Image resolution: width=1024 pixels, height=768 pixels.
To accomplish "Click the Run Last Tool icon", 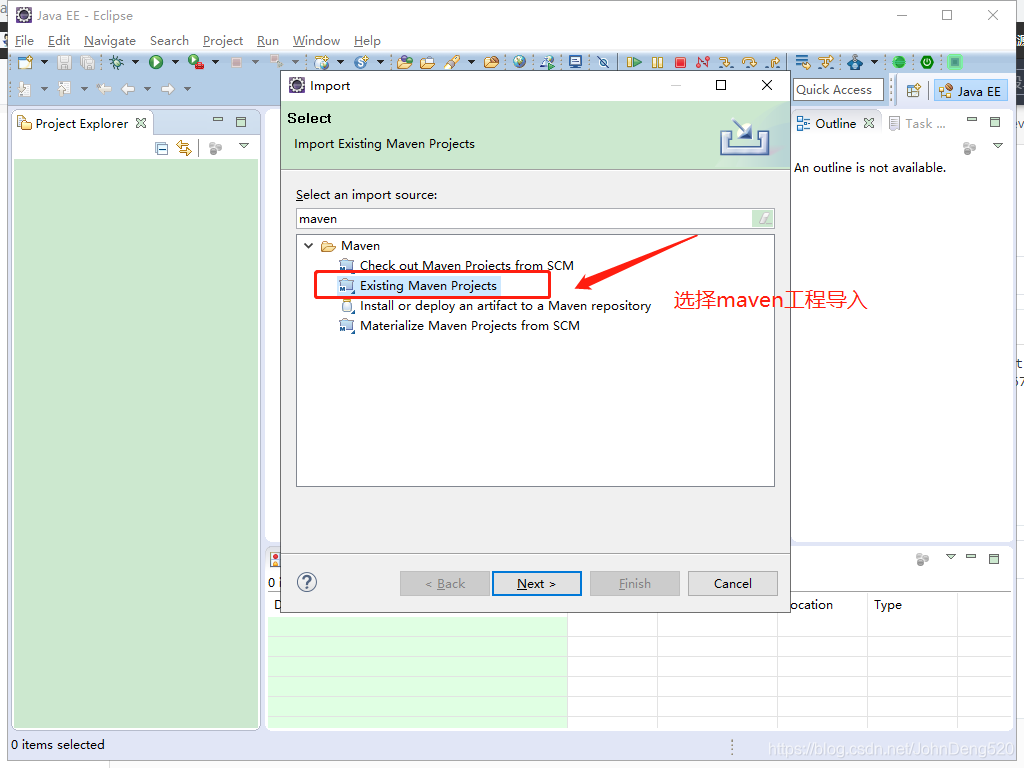I will (x=195, y=62).
